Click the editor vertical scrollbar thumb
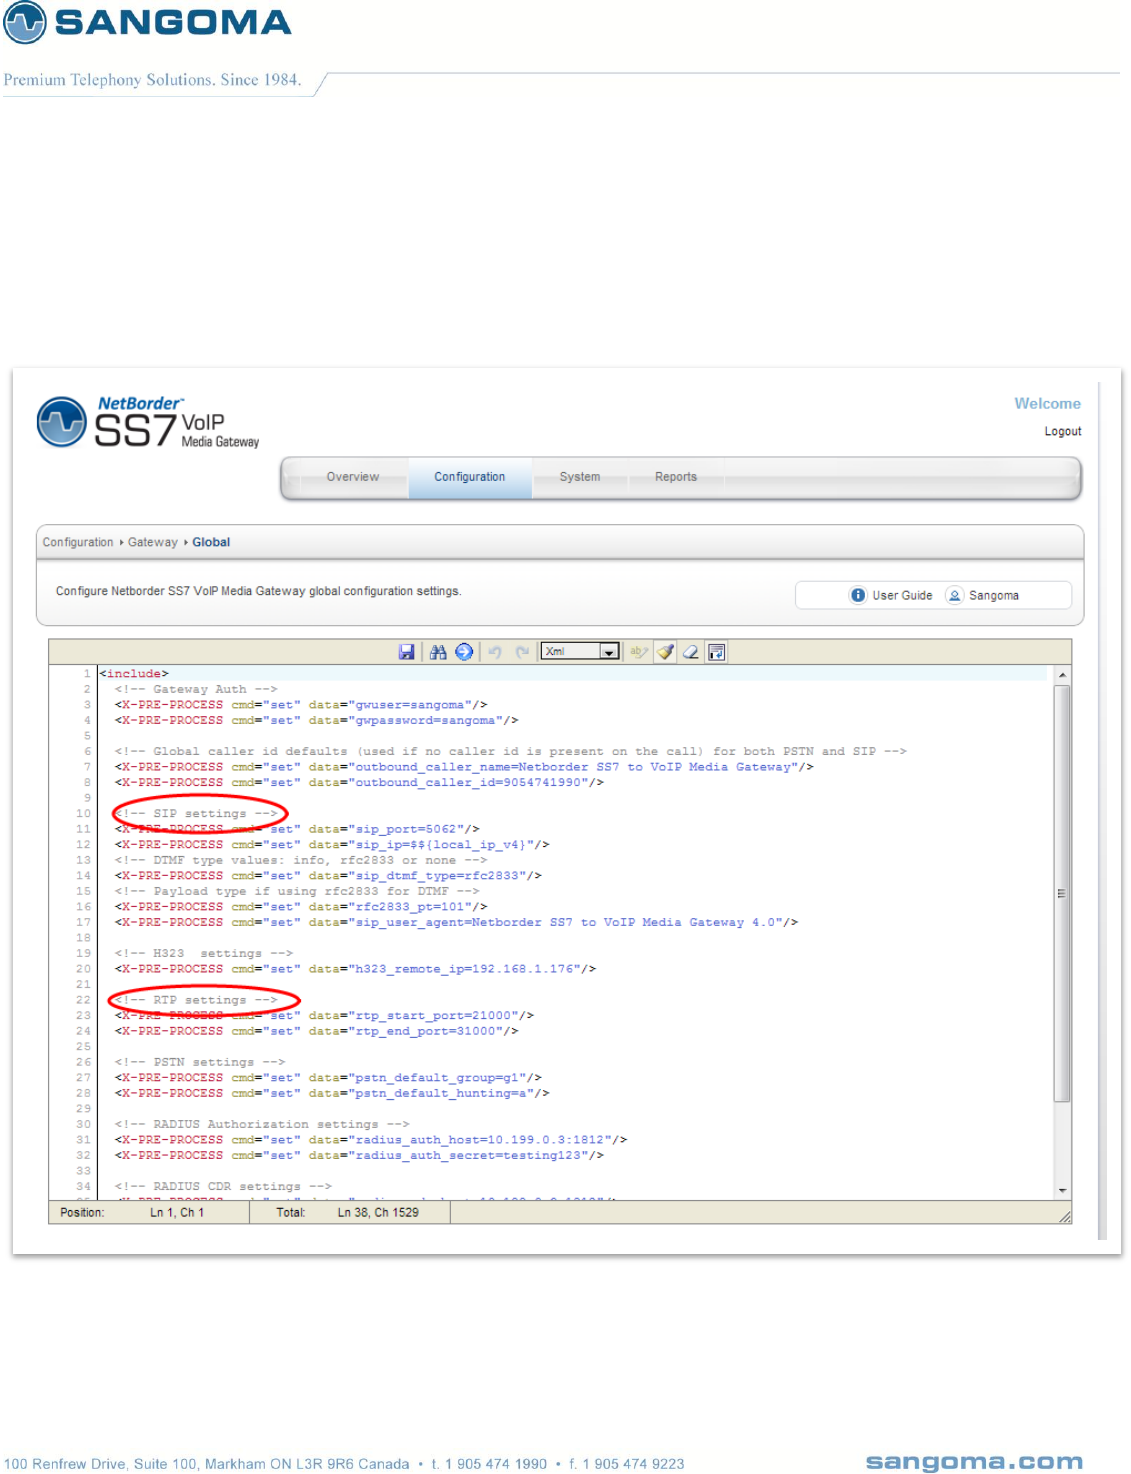 1062,893
